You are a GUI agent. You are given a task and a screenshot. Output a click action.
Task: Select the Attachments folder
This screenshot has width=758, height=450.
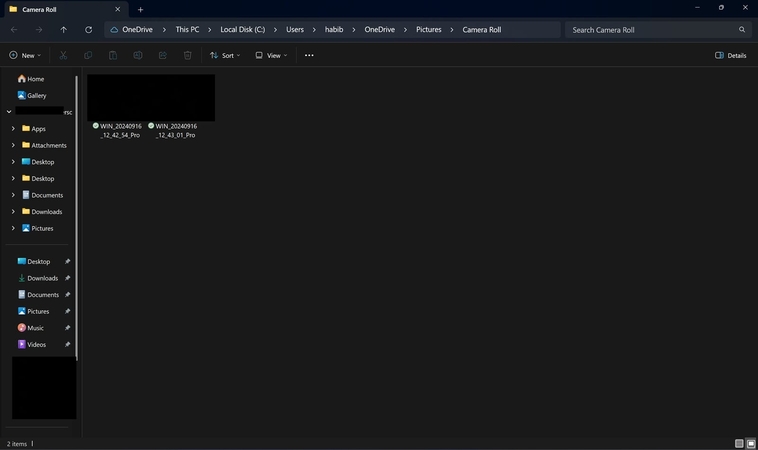(44, 145)
